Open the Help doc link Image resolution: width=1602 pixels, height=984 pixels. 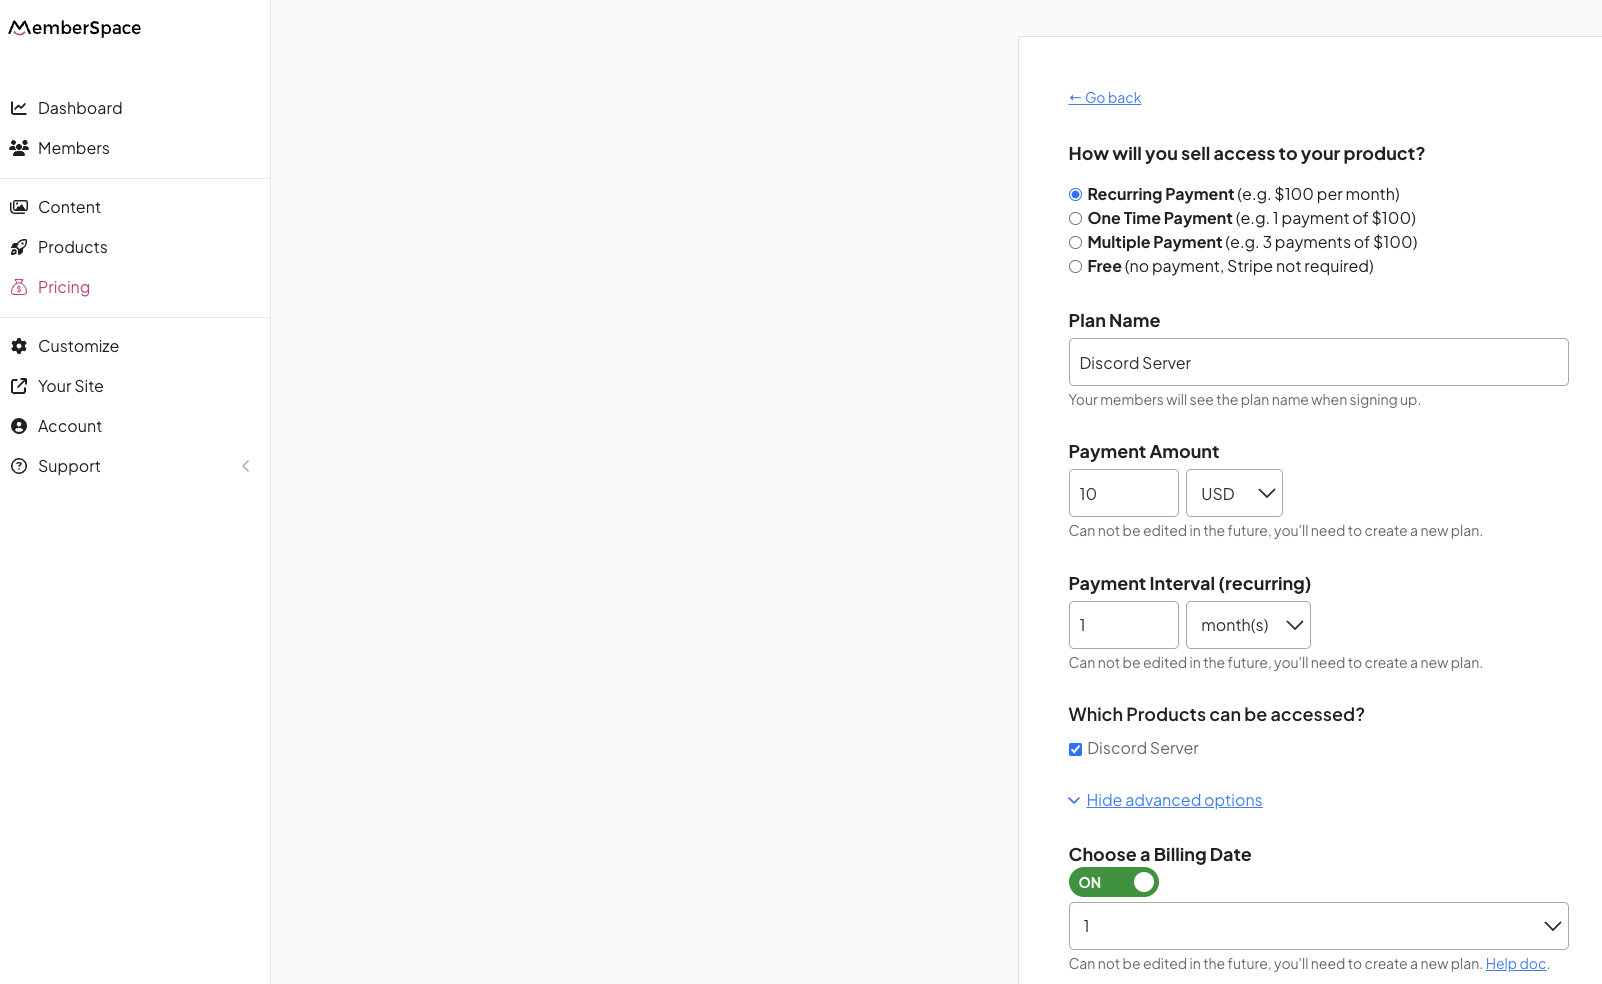(1515, 963)
